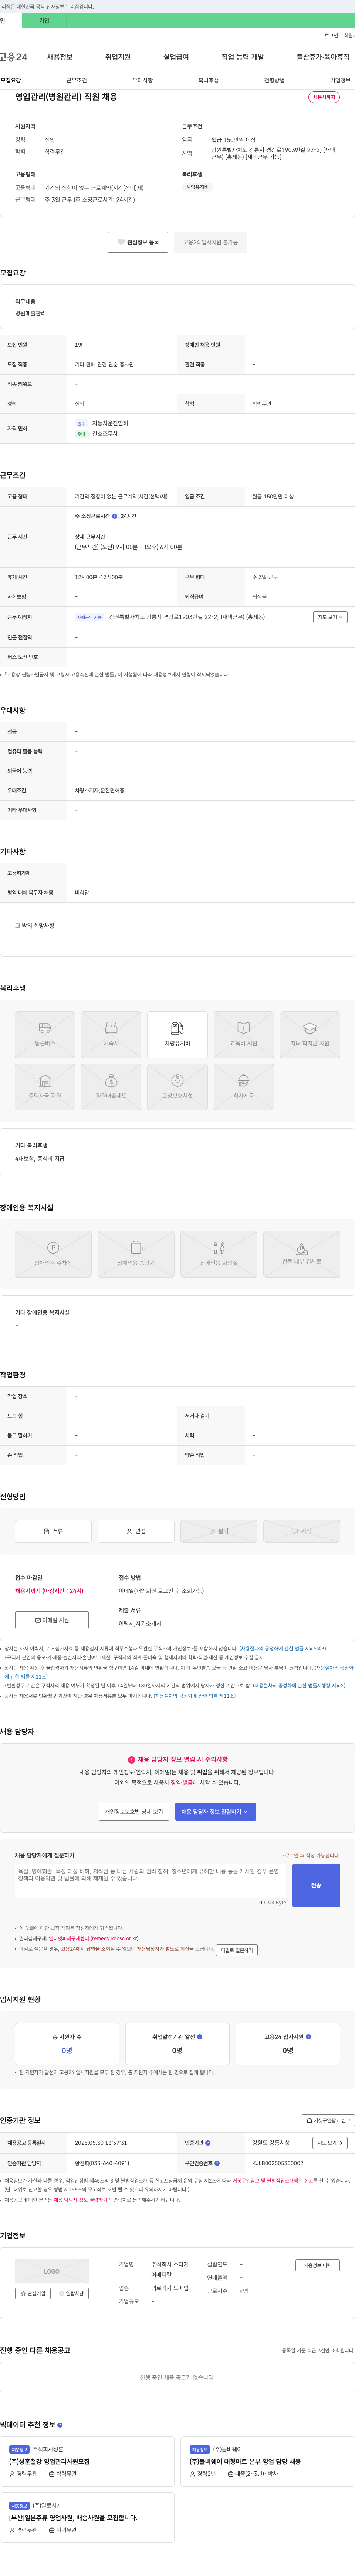Viewport: 355px width, 2576px height.
Task: Open the 채용정보 main menu
Action: 60,57
